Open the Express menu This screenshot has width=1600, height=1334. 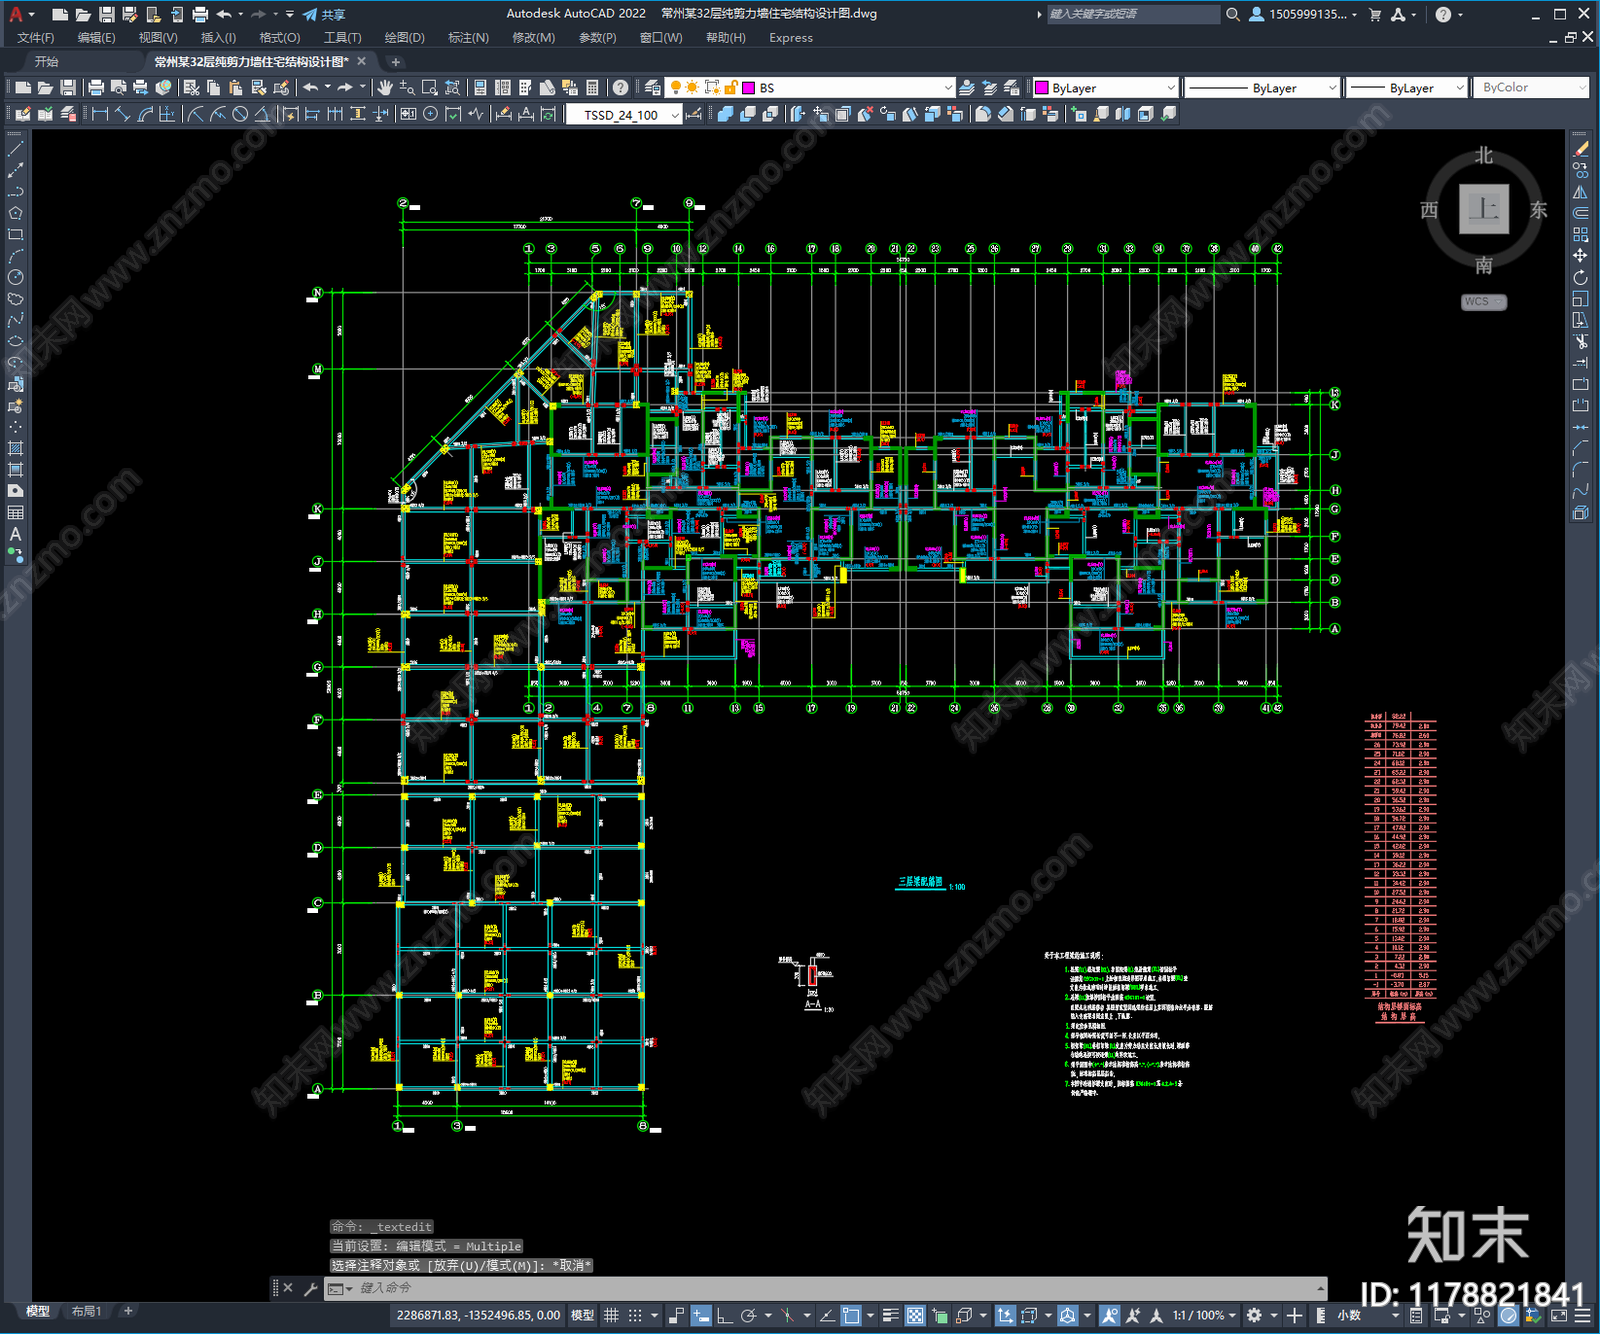tap(791, 38)
